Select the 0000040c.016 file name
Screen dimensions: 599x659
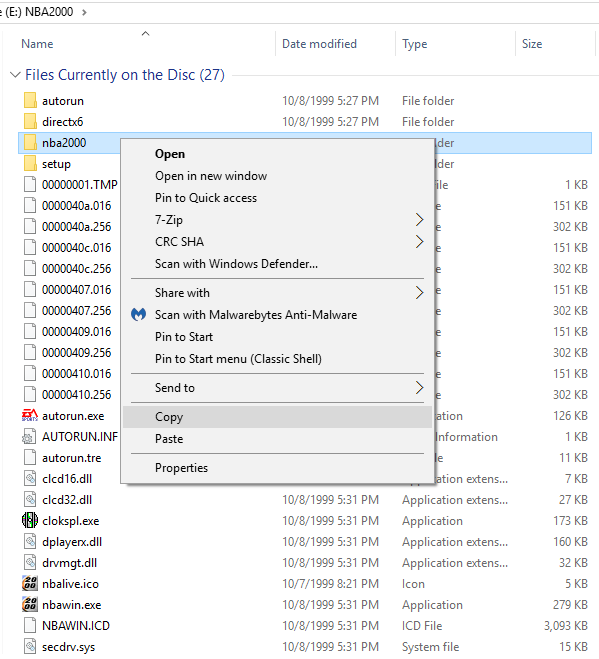[x=77, y=248]
